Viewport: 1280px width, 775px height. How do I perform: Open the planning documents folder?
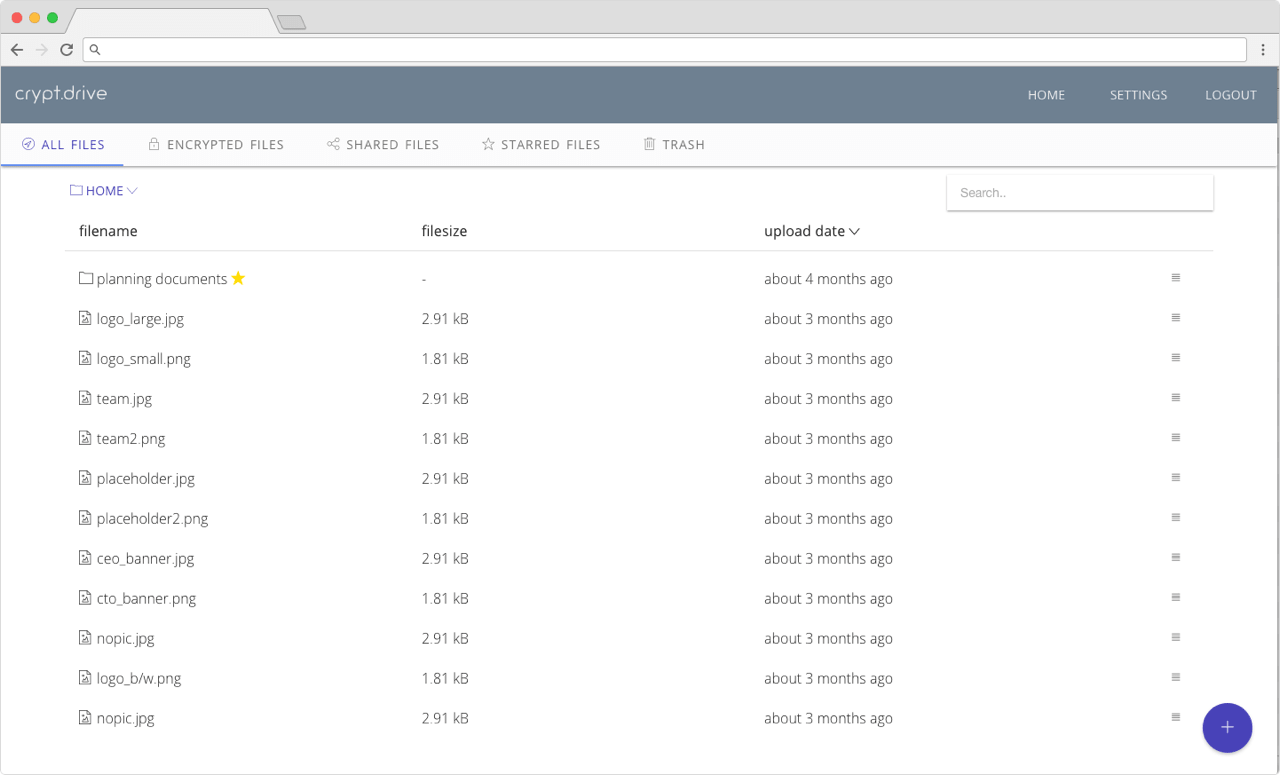162,279
